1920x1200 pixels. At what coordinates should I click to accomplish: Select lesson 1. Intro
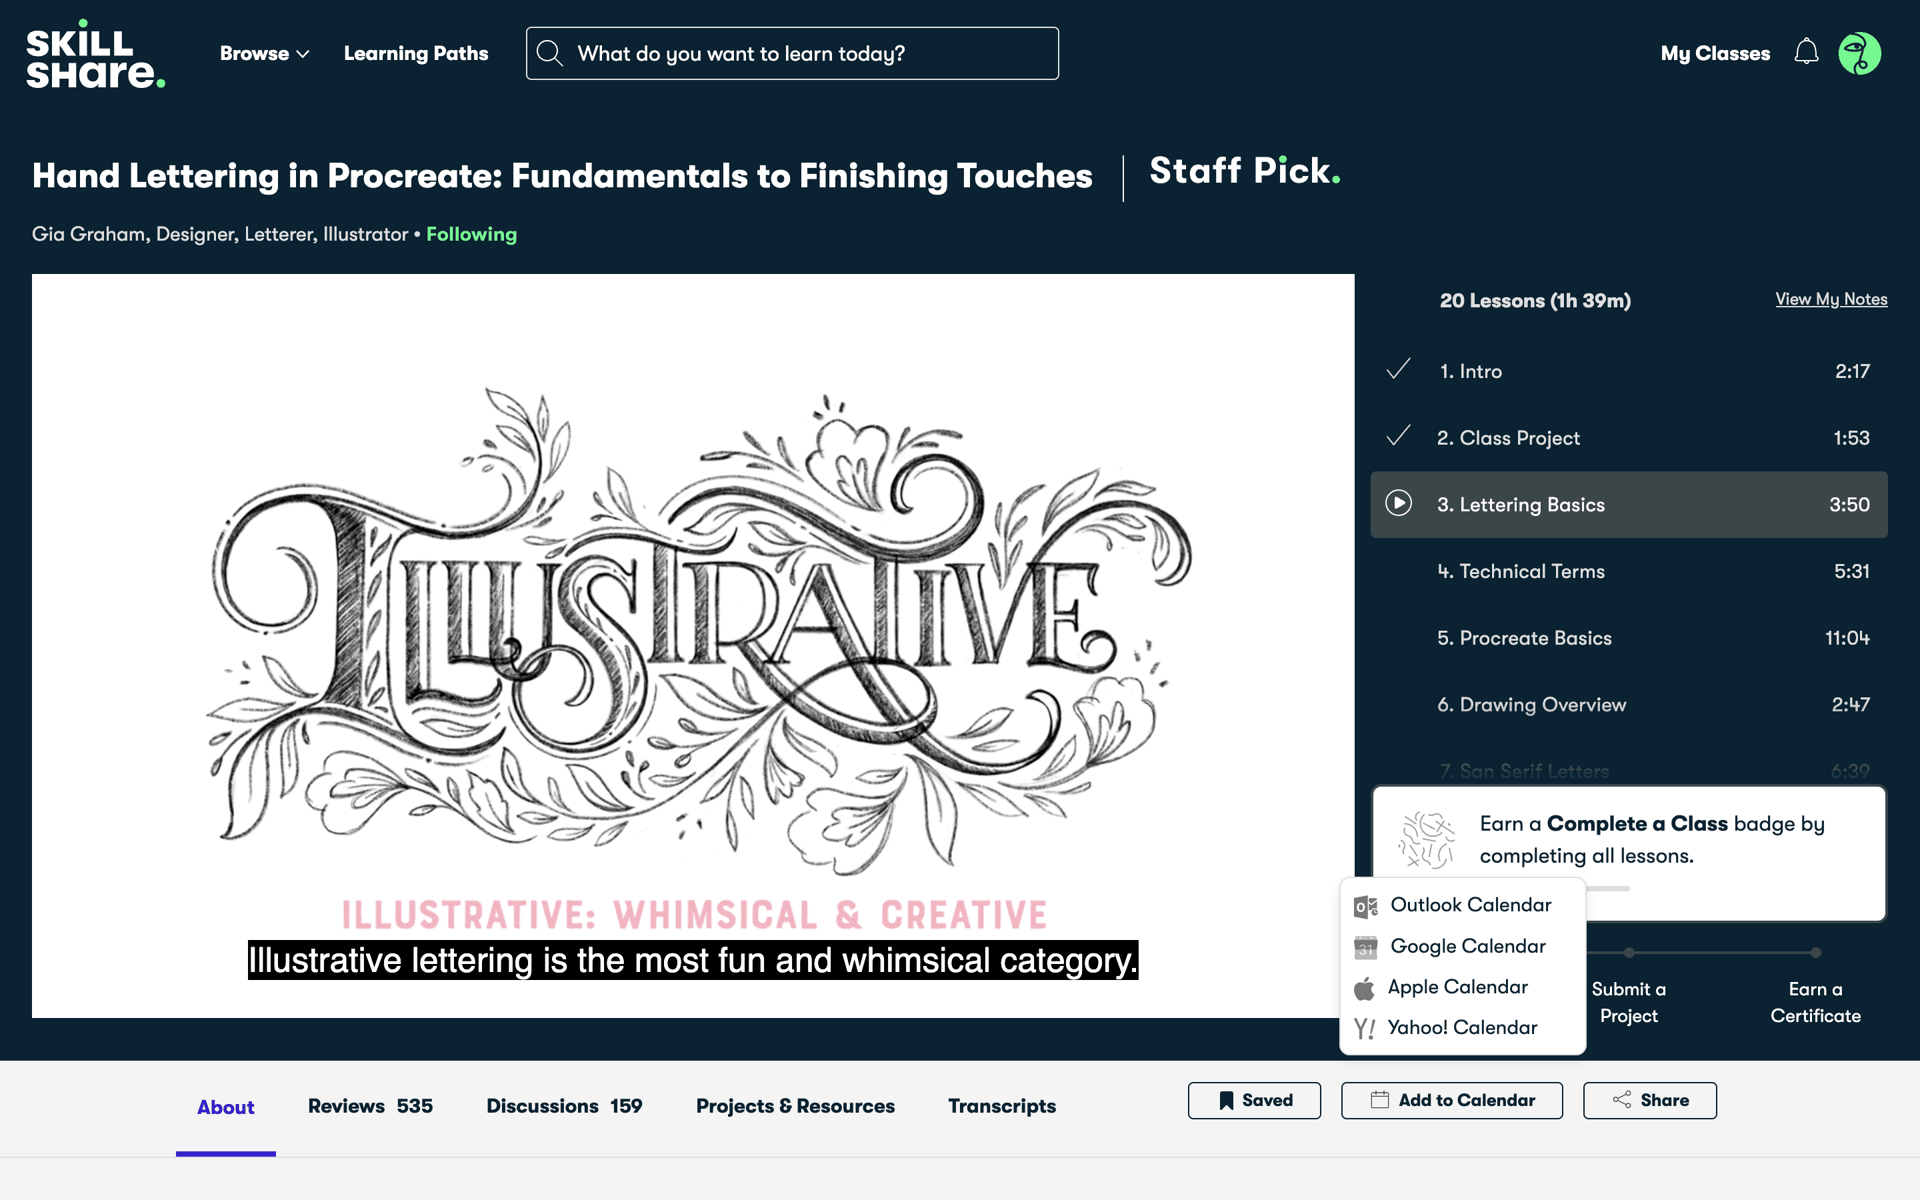1629,371
